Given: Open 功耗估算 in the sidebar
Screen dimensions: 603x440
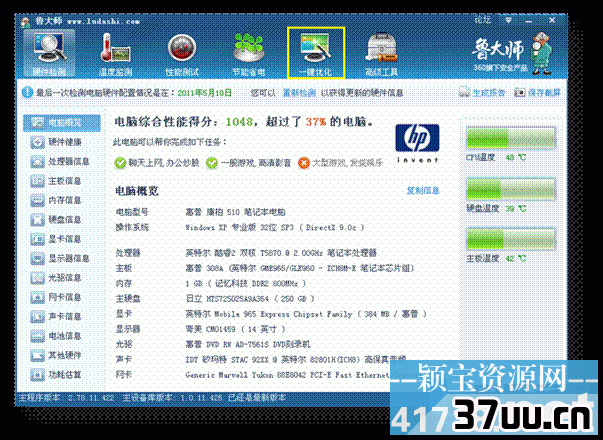Looking at the screenshot, I should coord(56,374).
